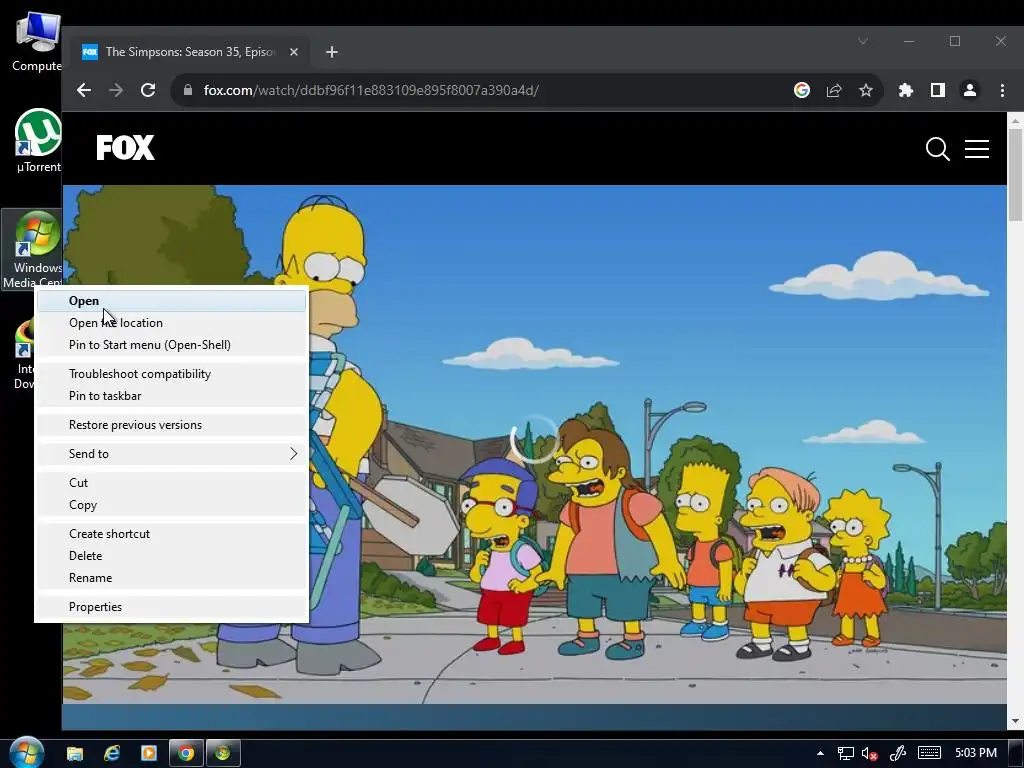Click the 5:03 PM clock
The image size is (1024, 768).
tap(976, 753)
